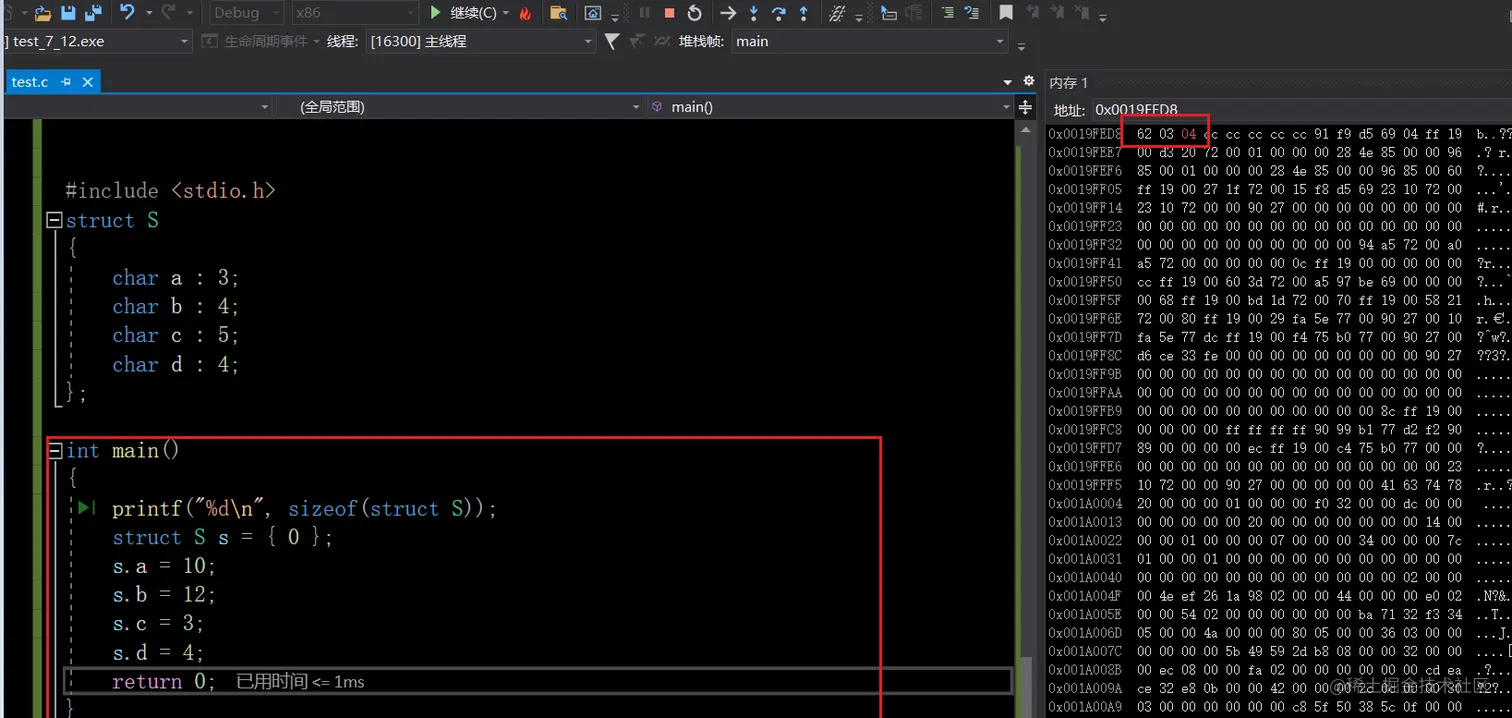The height and width of the screenshot is (718, 1512).
Task: Click the editor vertical scrollbar
Action: click(x=1024, y=420)
